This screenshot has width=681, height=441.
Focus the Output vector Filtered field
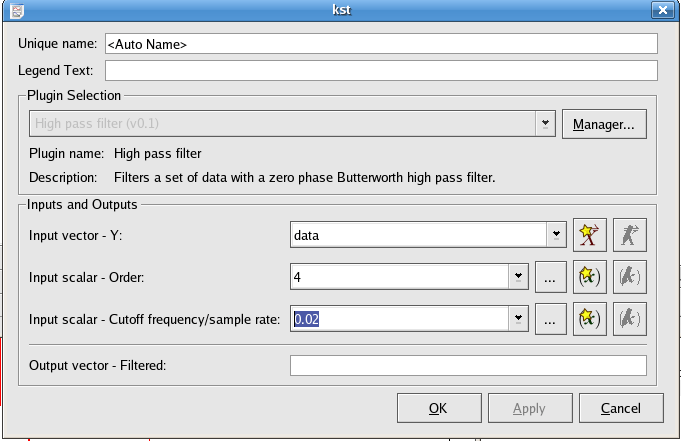pos(468,365)
